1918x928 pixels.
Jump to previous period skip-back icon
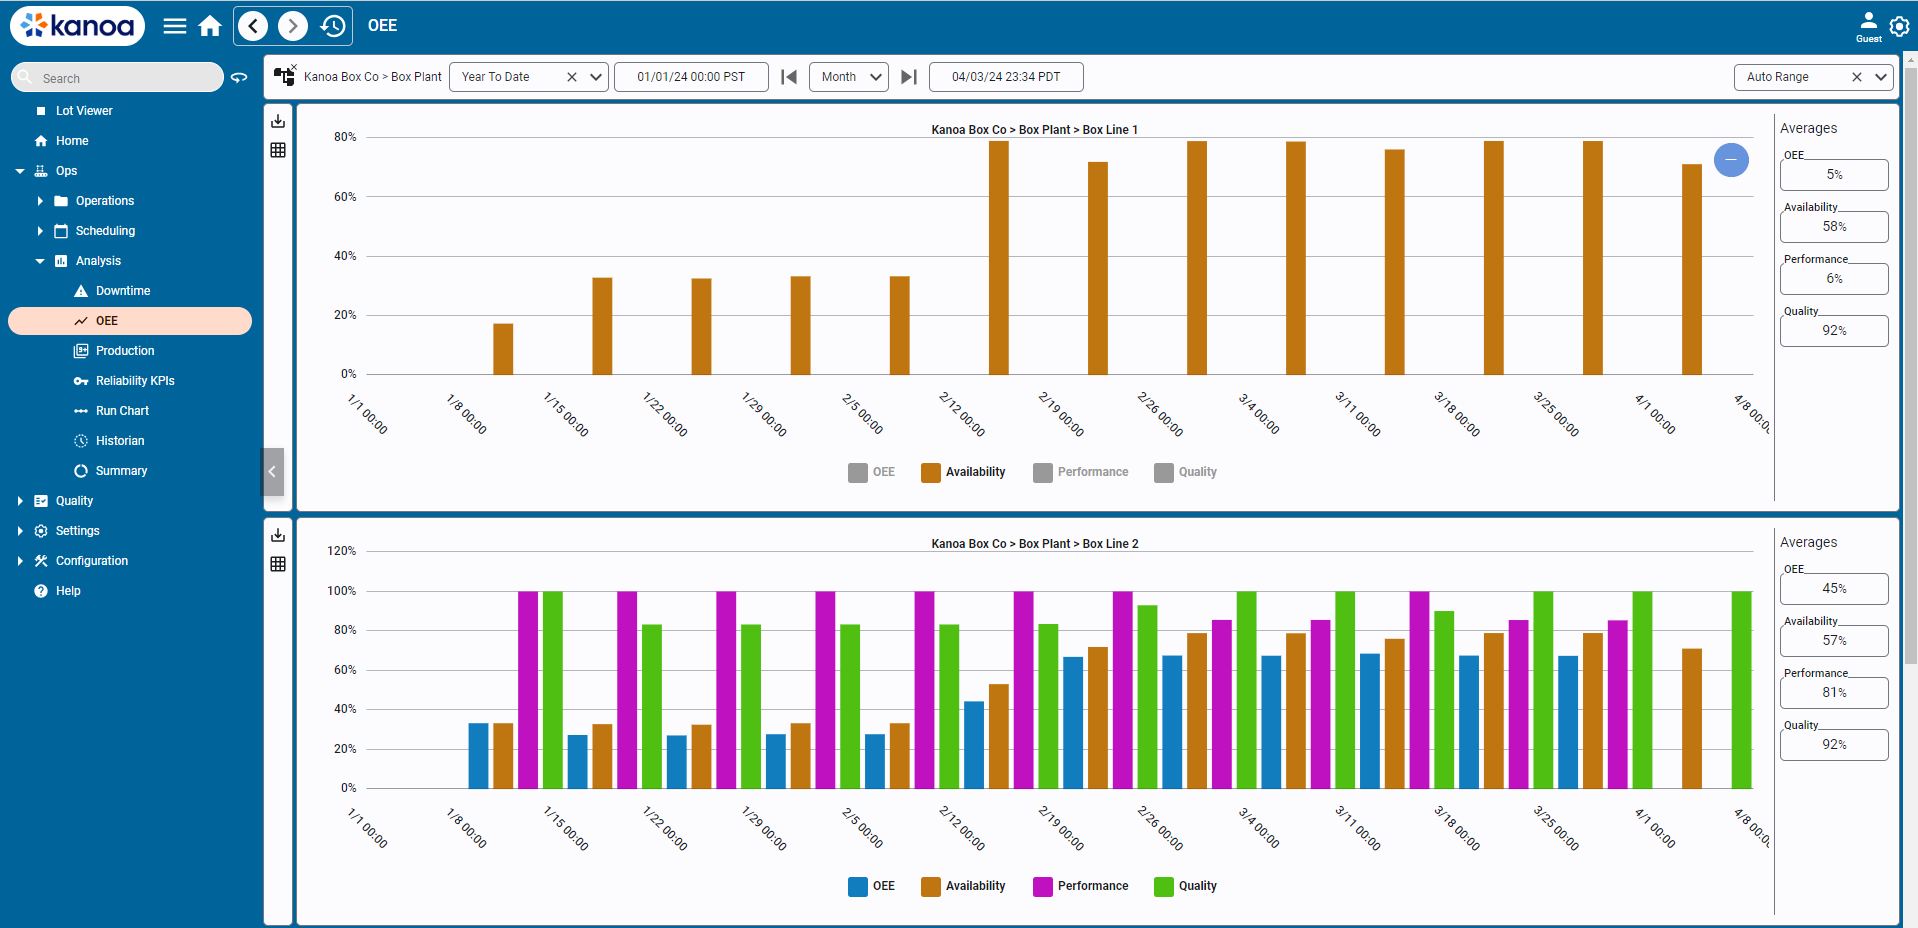(x=789, y=77)
